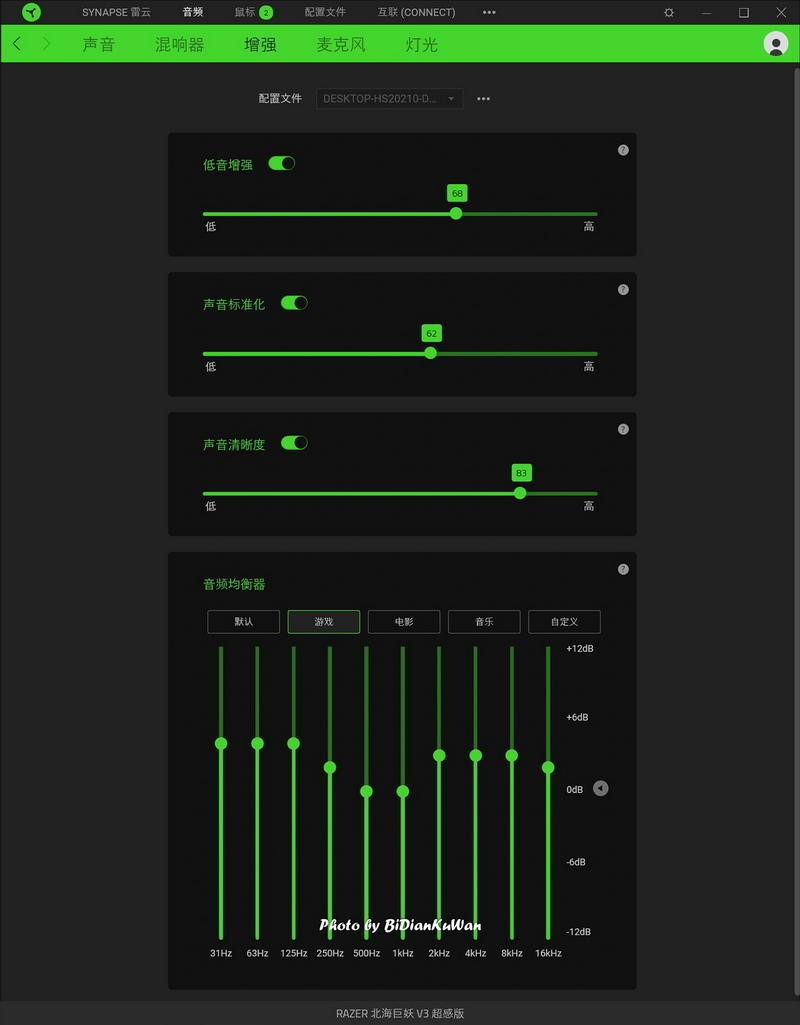This screenshot has width=800, height=1025.
Task: Click the 125Hz equalizer slider handle
Action: point(293,743)
